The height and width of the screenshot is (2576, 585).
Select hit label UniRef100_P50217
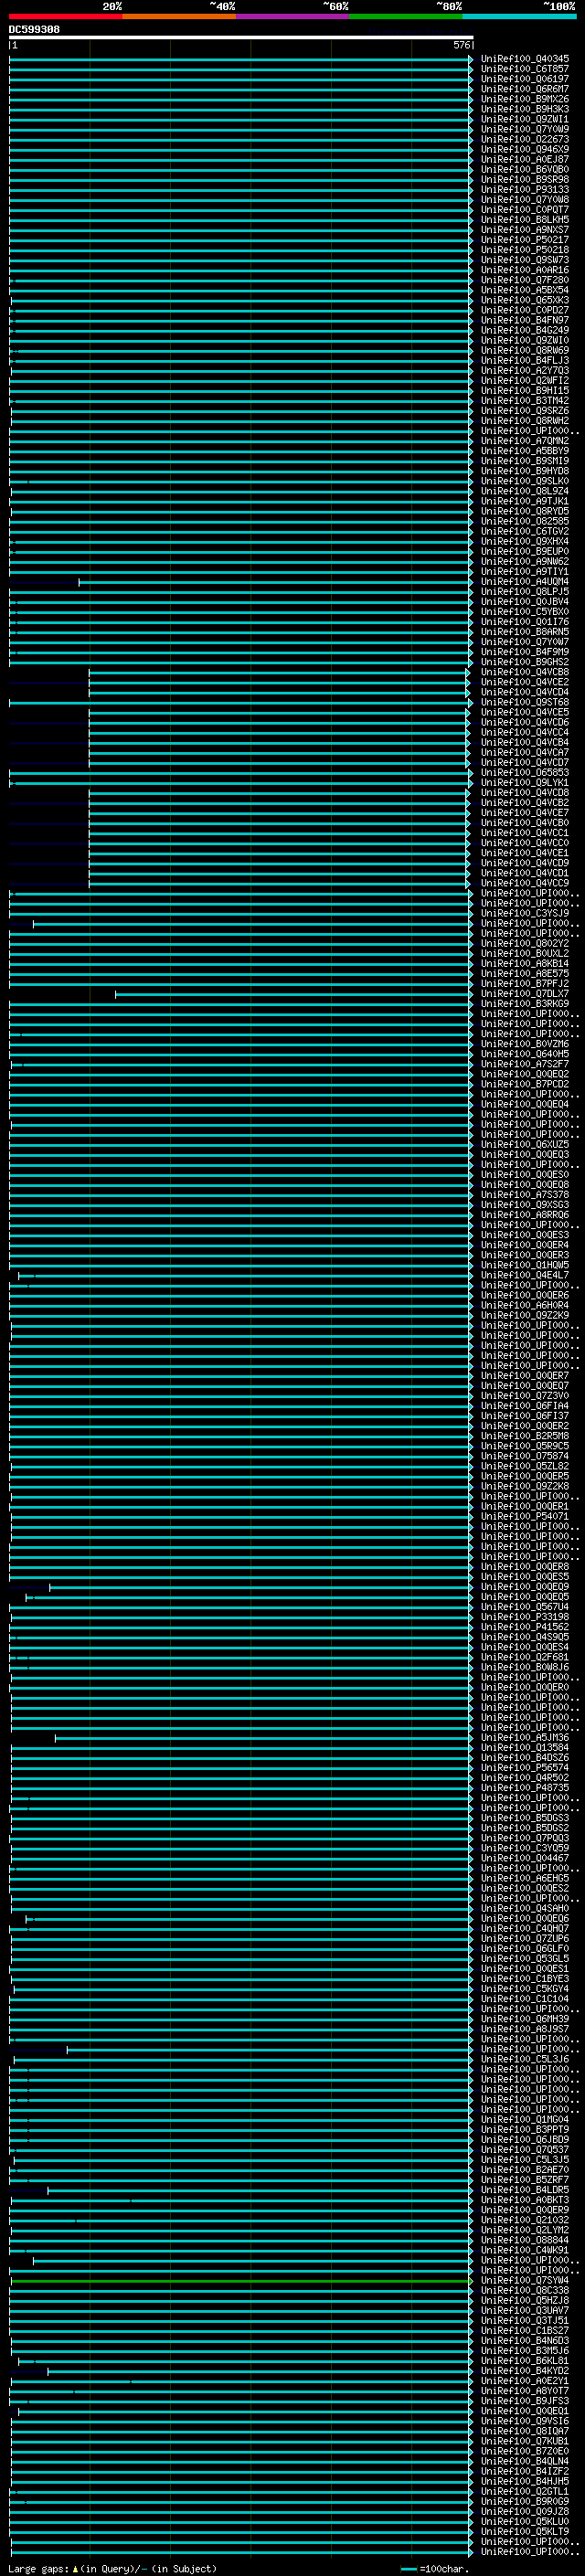(525, 240)
